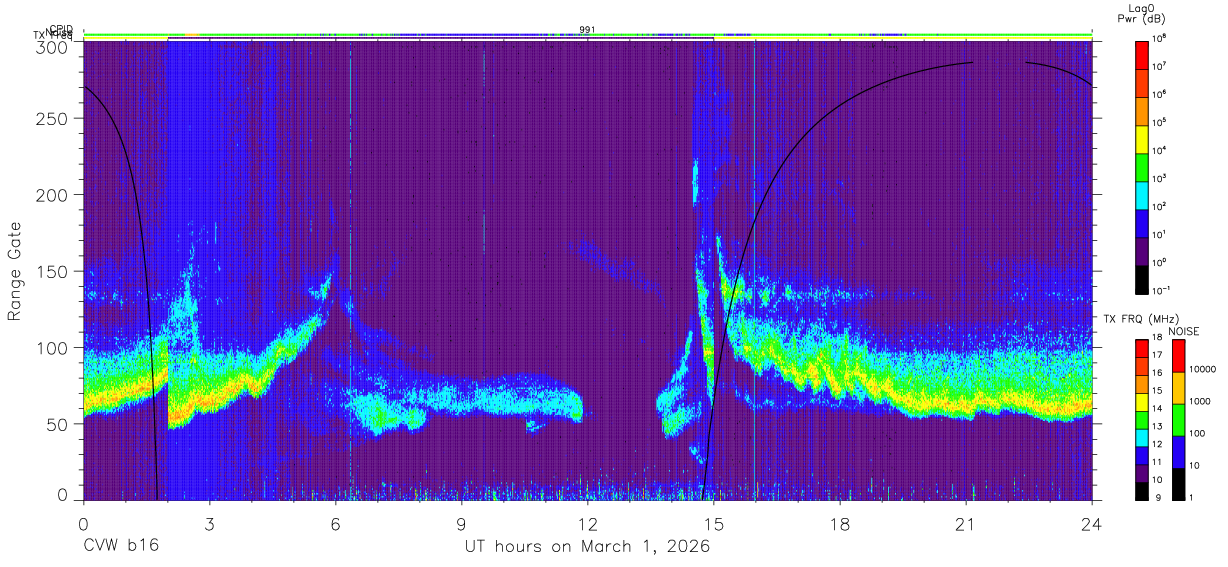
Task: Pick the red top segment of the TX FRQ colorbar
Action: coord(1141,349)
